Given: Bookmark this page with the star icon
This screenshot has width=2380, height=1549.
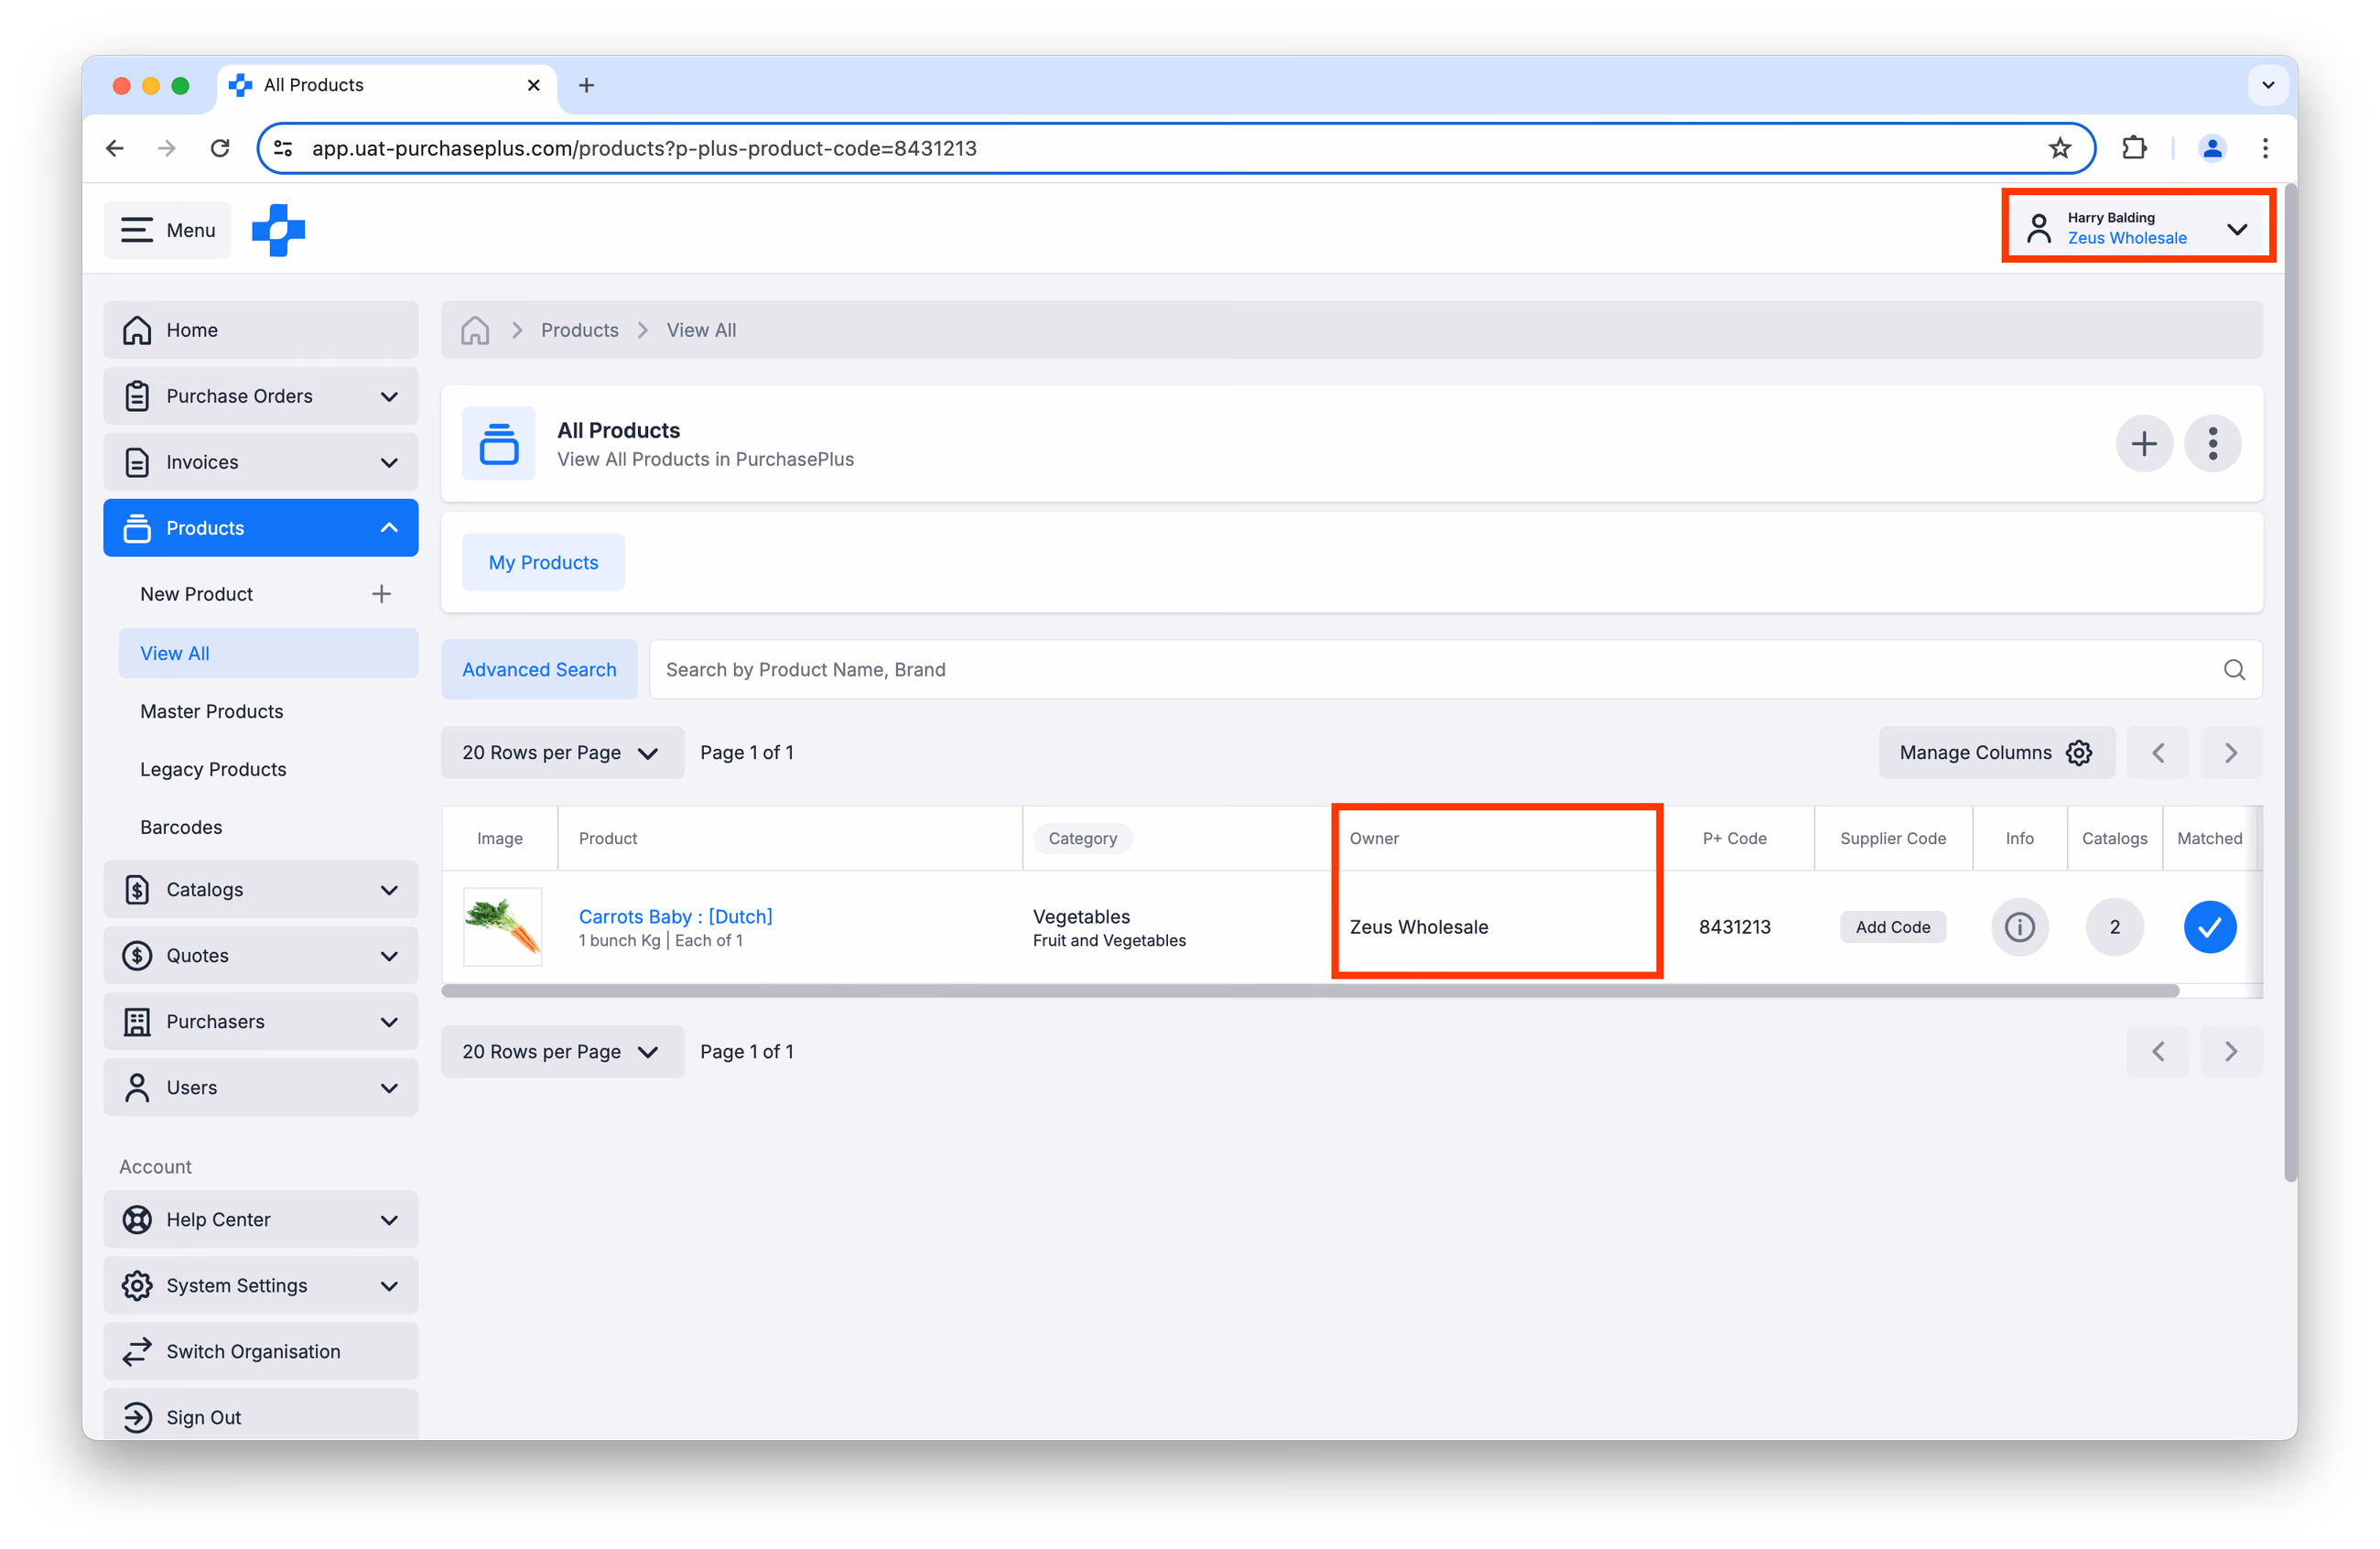Looking at the screenshot, I should pyautogui.click(x=2059, y=148).
